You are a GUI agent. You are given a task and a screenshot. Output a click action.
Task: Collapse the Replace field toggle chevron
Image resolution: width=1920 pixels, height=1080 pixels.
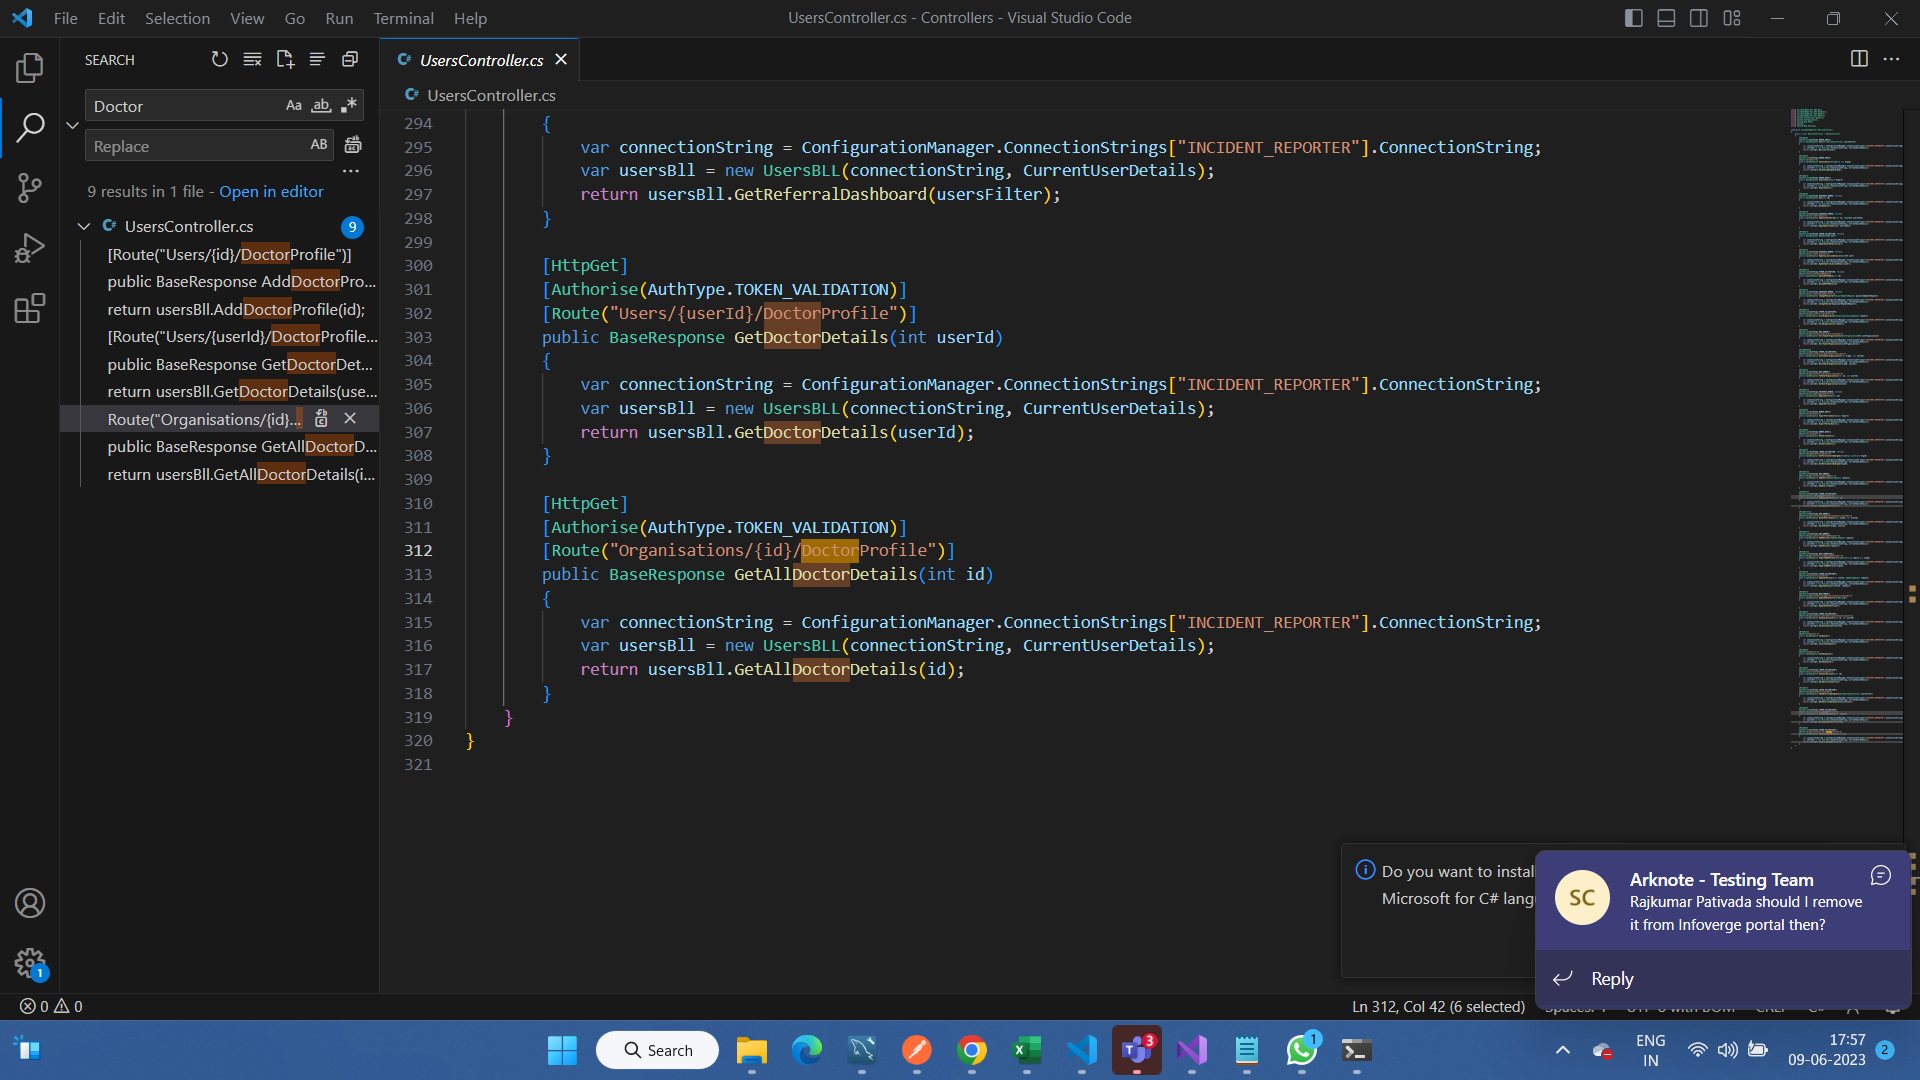point(72,126)
